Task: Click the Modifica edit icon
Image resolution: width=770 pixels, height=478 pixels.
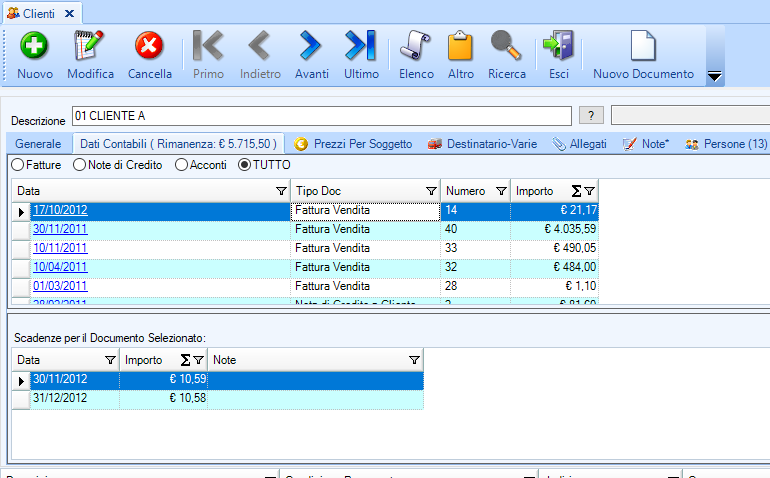Action: click(x=90, y=47)
